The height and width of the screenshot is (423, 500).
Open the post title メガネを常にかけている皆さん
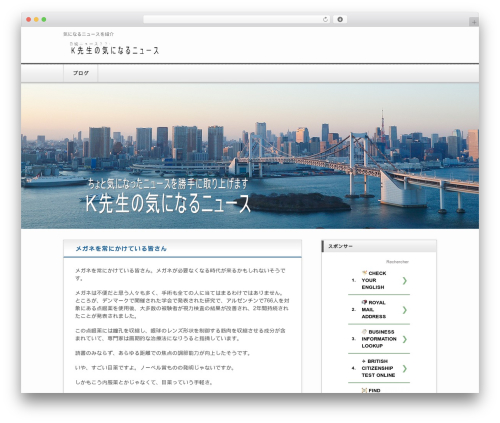point(121,249)
